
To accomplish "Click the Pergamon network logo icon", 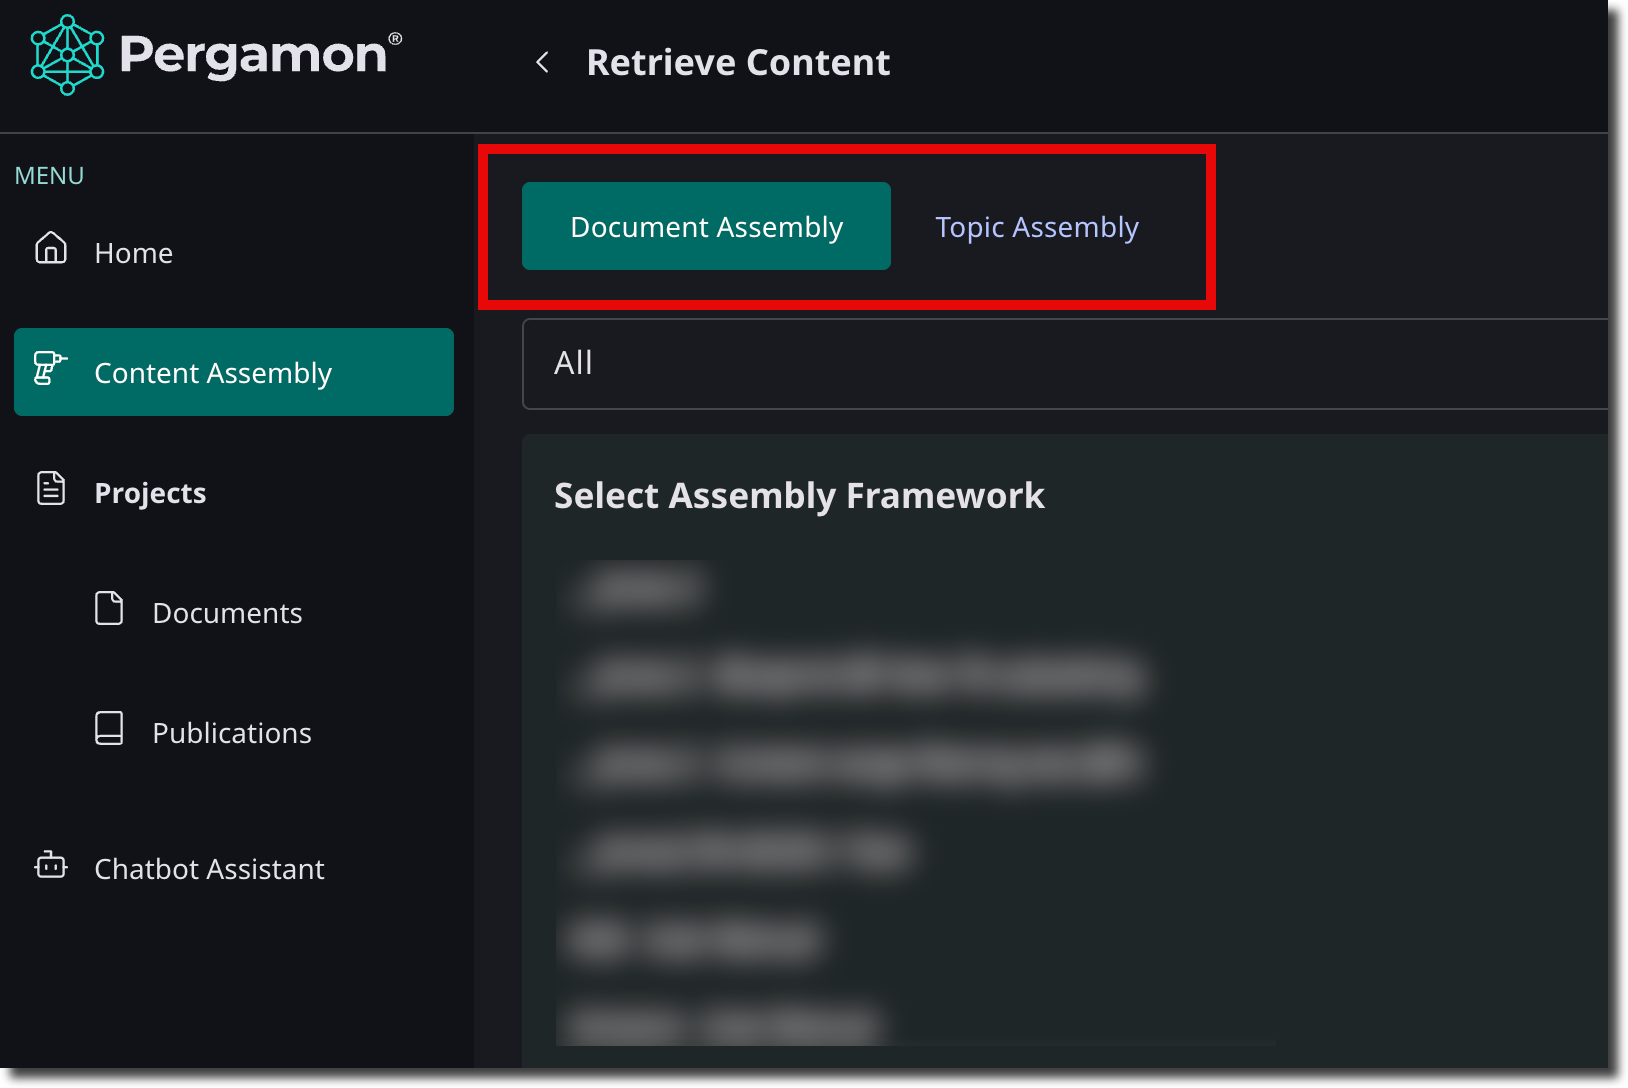I will pyautogui.click(x=67, y=55).
